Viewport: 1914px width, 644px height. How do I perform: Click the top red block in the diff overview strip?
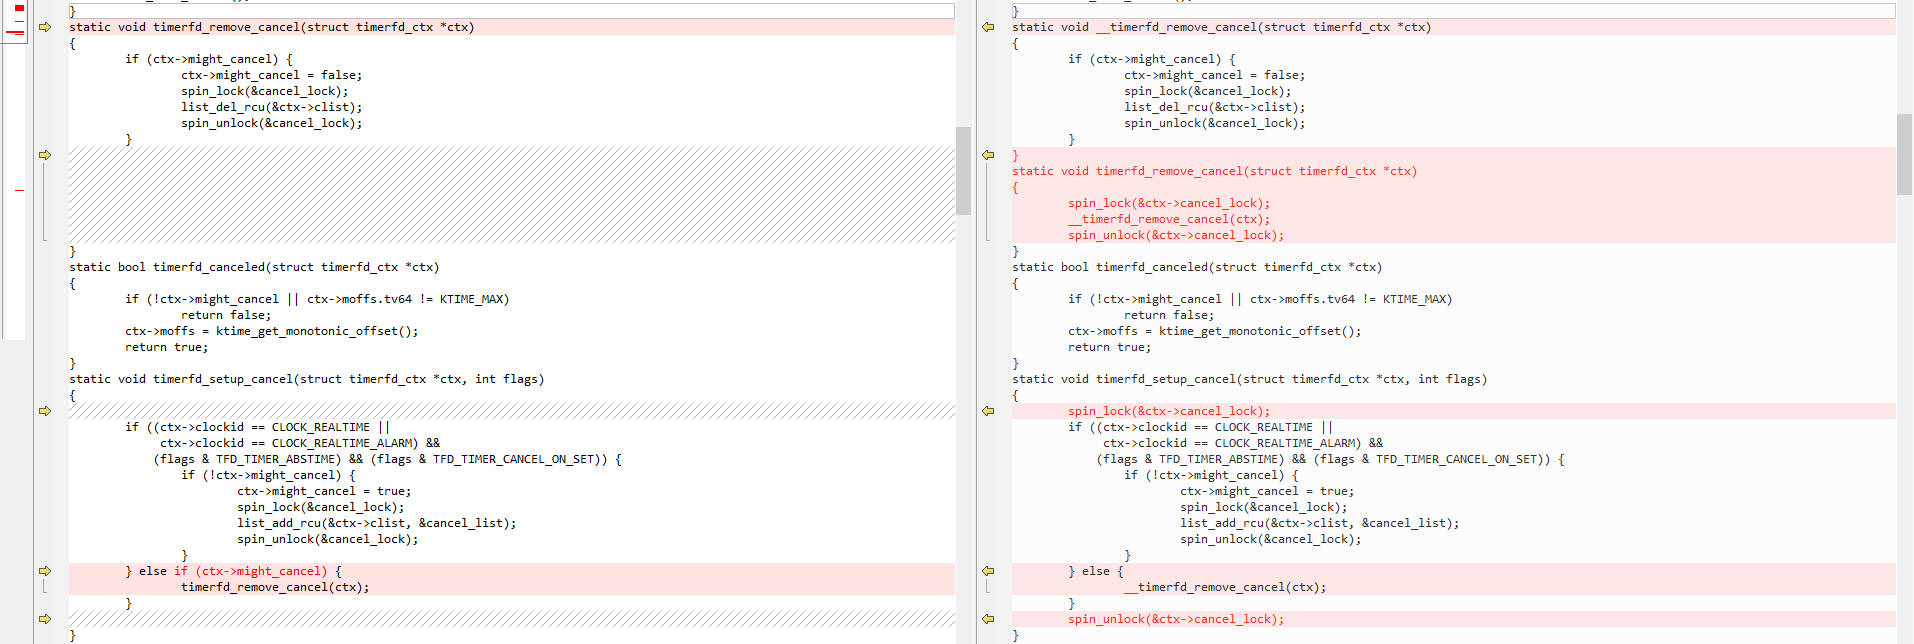(x=19, y=8)
